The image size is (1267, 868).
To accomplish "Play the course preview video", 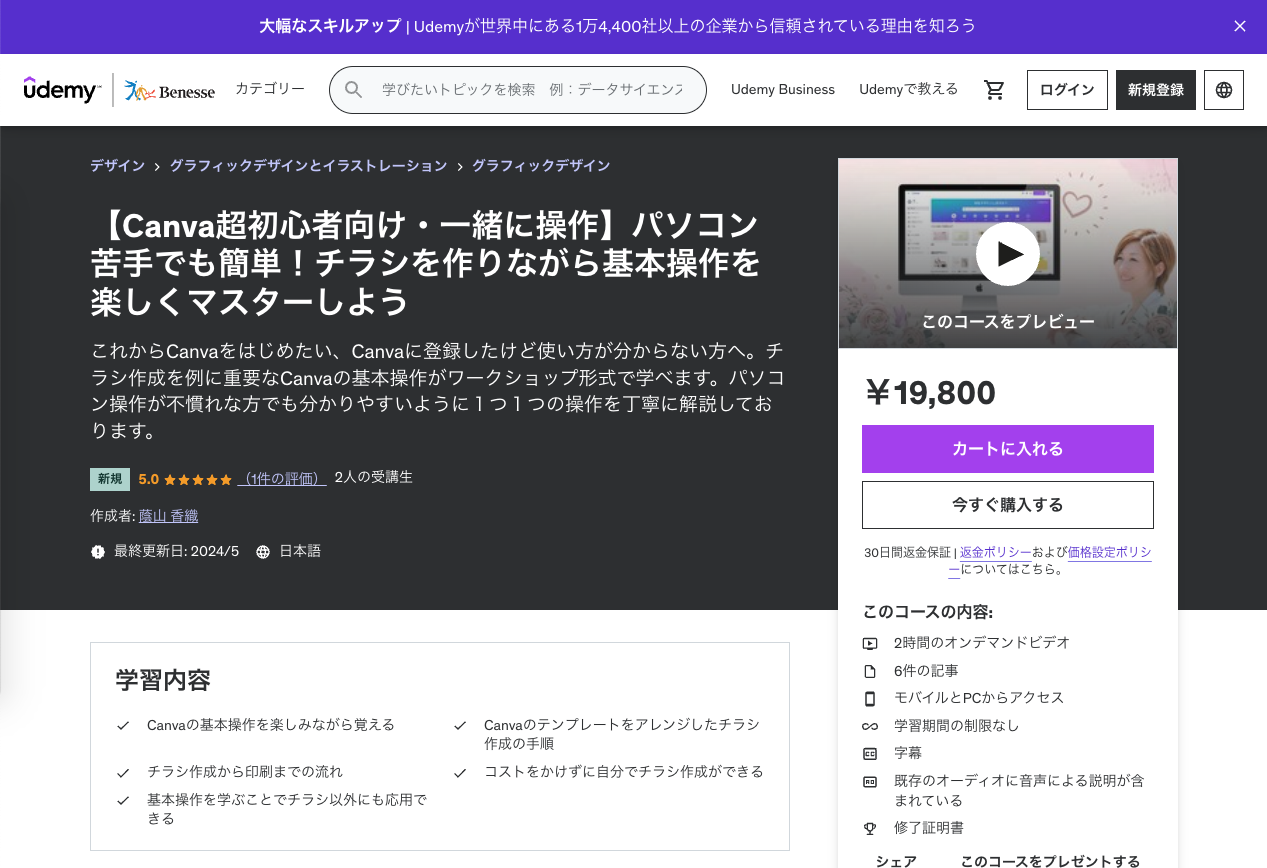I will click(x=1007, y=253).
